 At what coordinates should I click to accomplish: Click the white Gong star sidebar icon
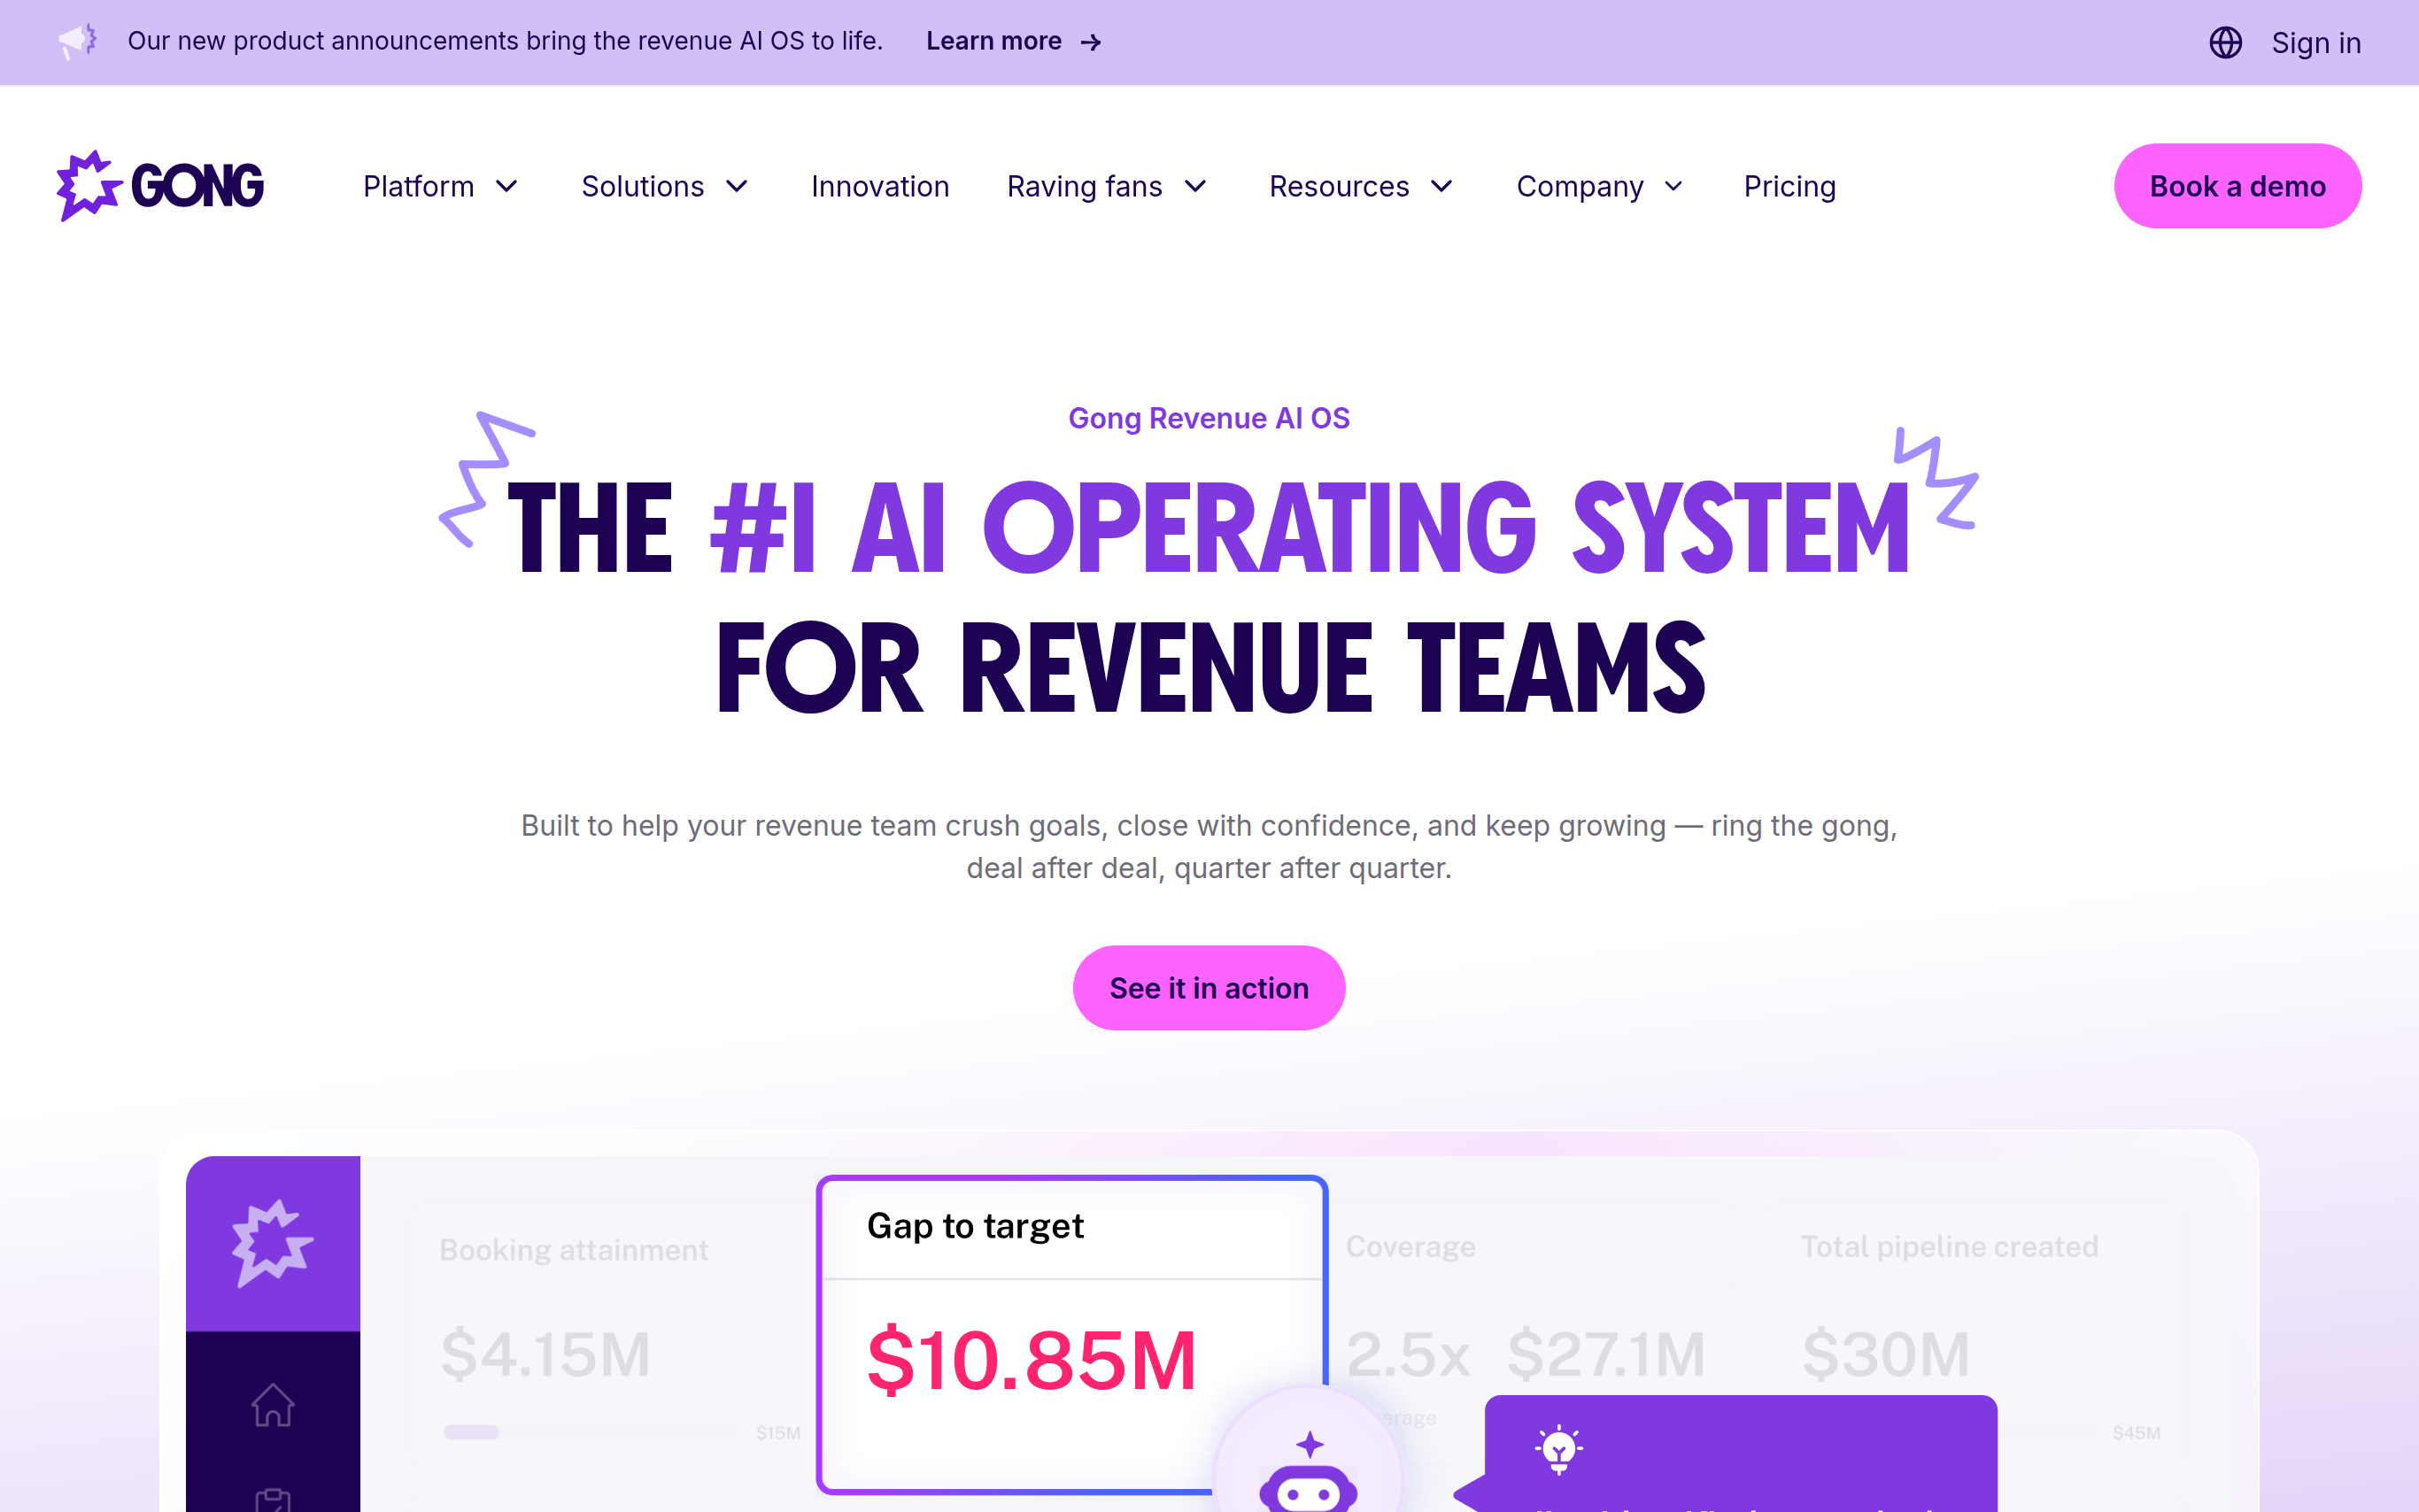point(272,1243)
